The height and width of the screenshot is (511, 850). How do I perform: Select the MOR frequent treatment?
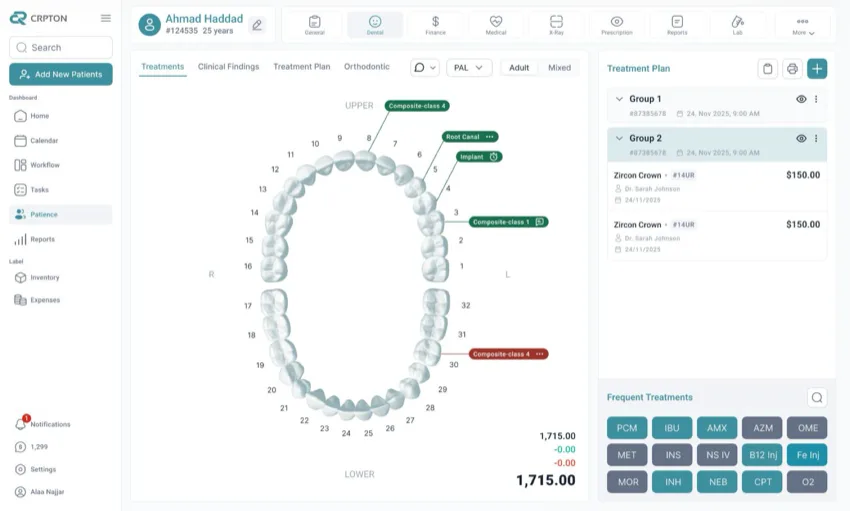coord(627,482)
